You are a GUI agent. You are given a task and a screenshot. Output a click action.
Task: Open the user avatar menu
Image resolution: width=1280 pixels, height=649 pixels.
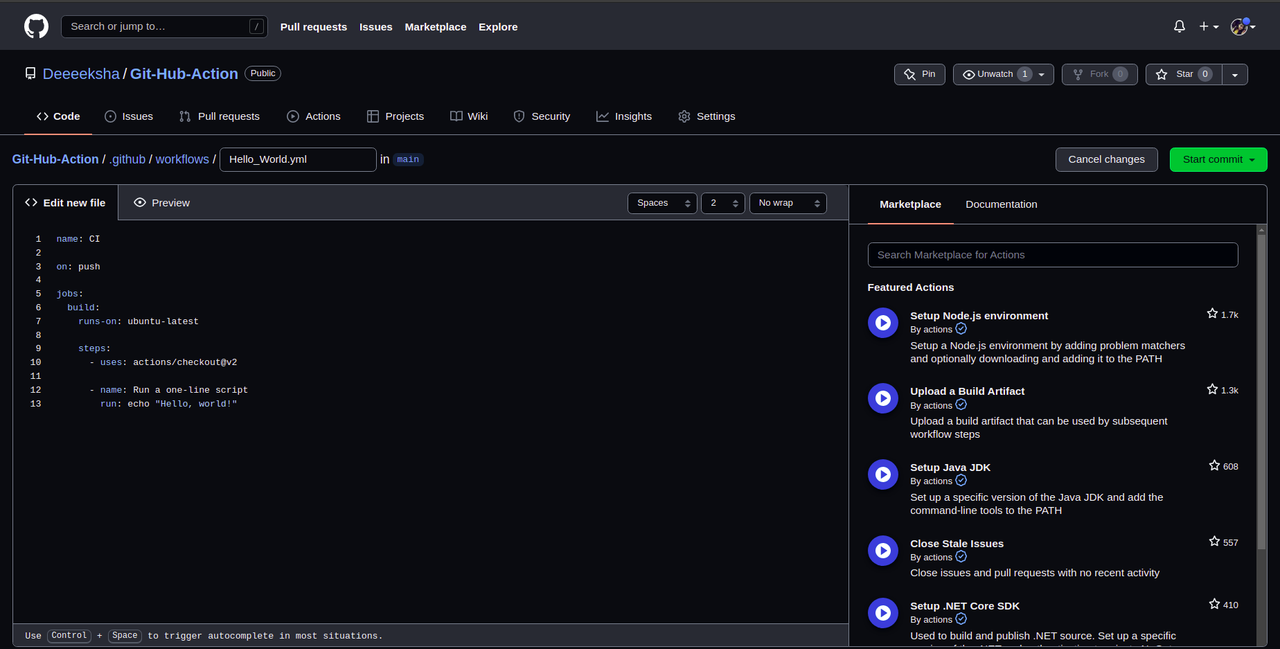(1243, 27)
